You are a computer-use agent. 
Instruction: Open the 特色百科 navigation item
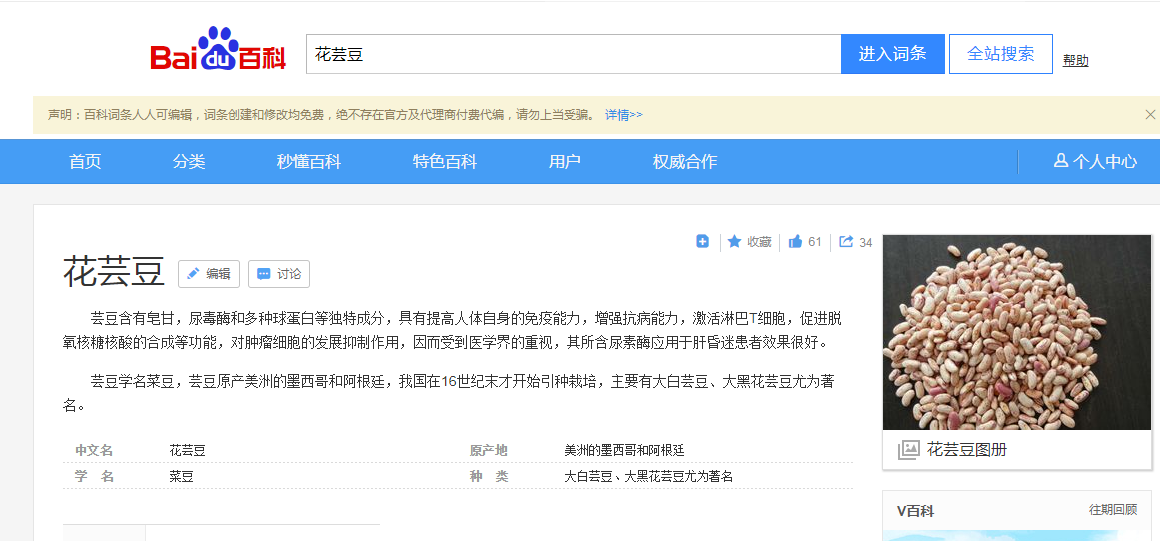pyautogui.click(x=445, y=161)
